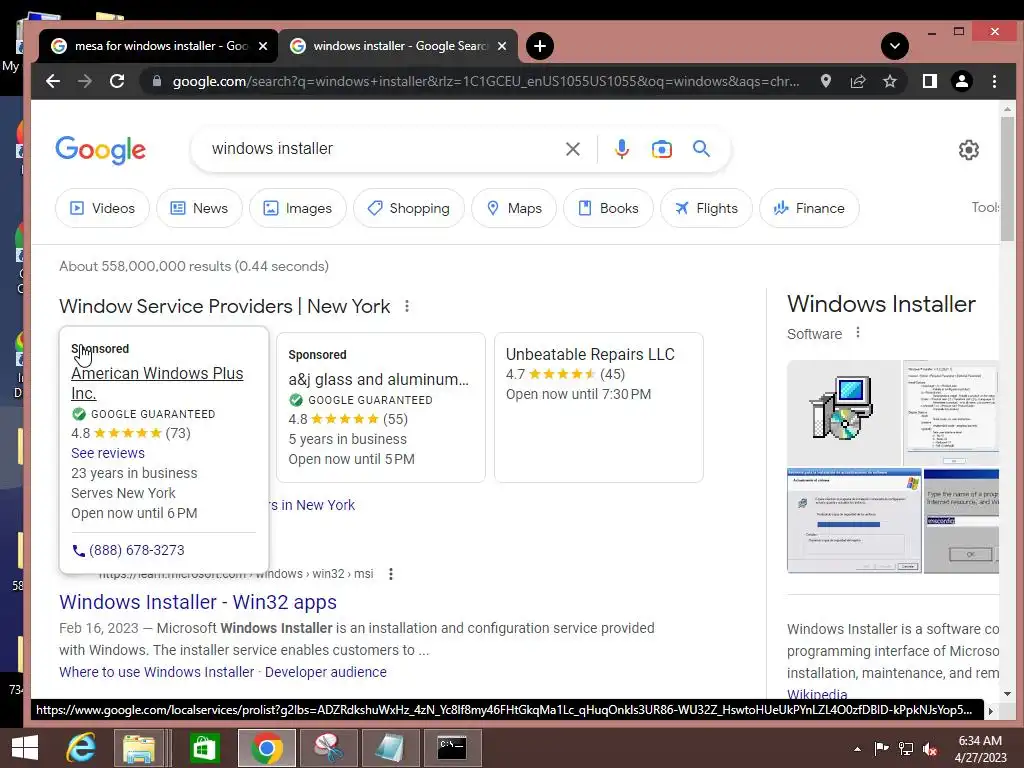Search by voice microphone icon

(x=622, y=149)
